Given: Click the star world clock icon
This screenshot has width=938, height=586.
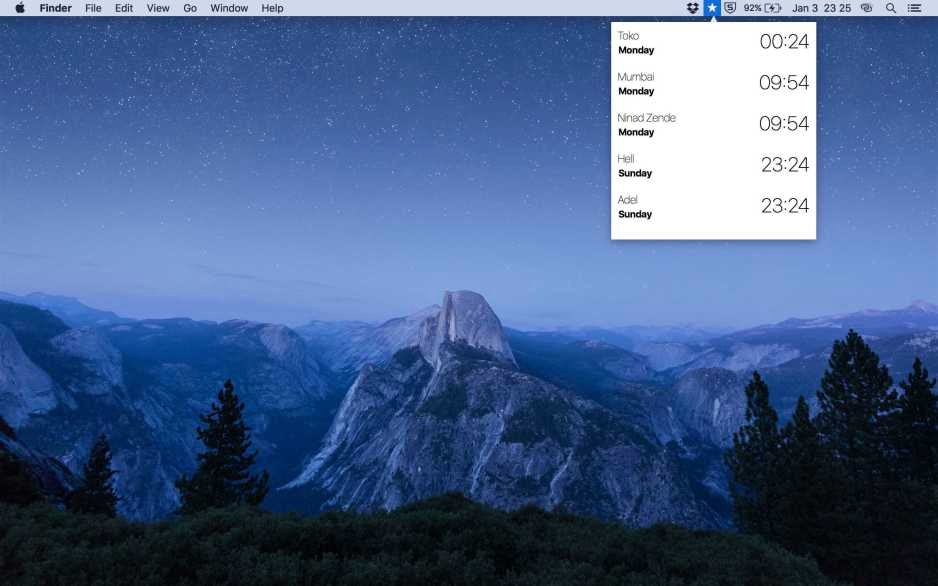Looking at the screenshot, I should click(x=712, y=8).
